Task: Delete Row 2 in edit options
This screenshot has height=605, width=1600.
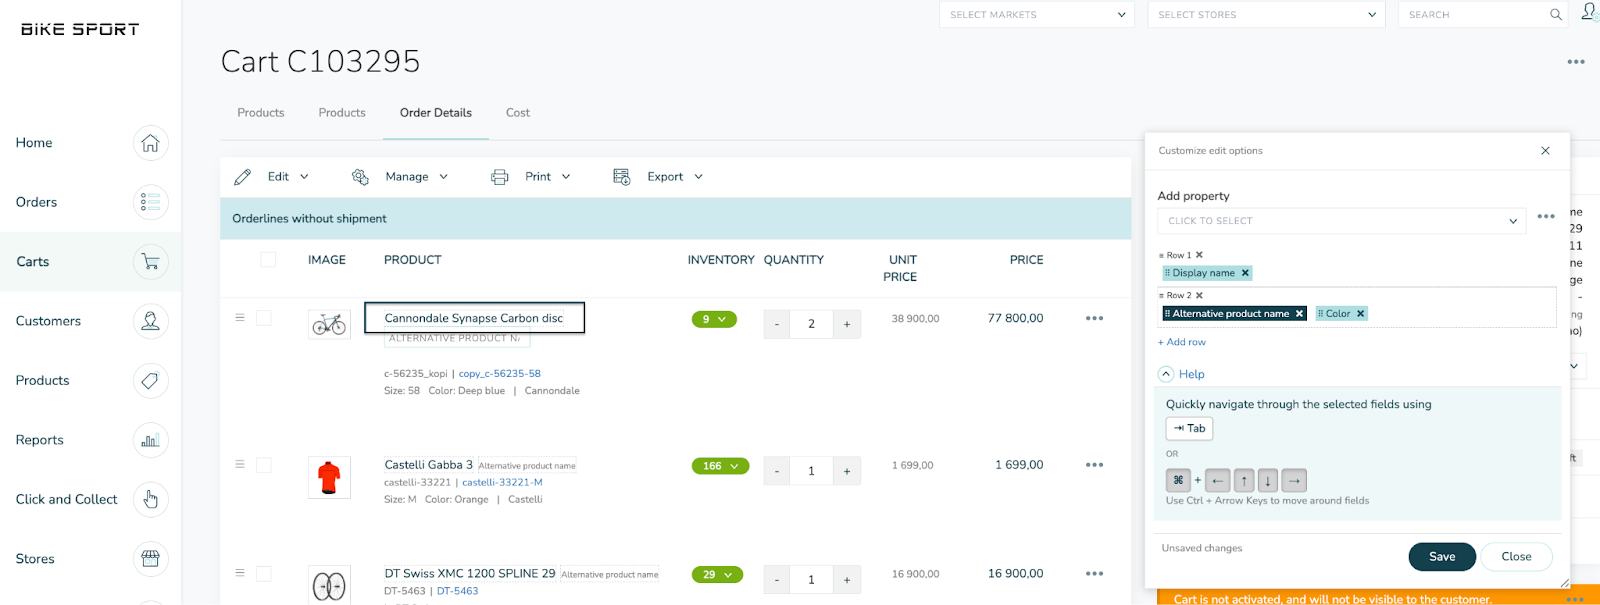Action: 1199,295
